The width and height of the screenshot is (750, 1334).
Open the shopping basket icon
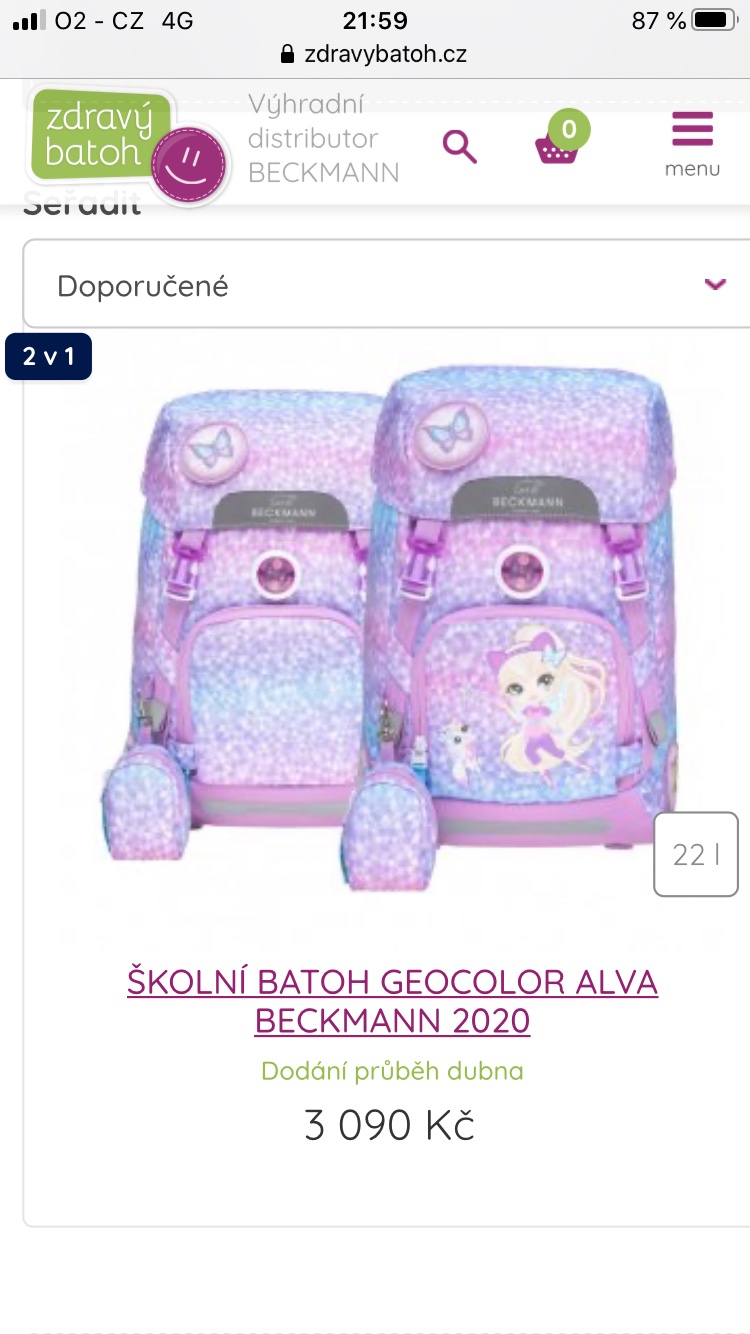tap(557, 150)
